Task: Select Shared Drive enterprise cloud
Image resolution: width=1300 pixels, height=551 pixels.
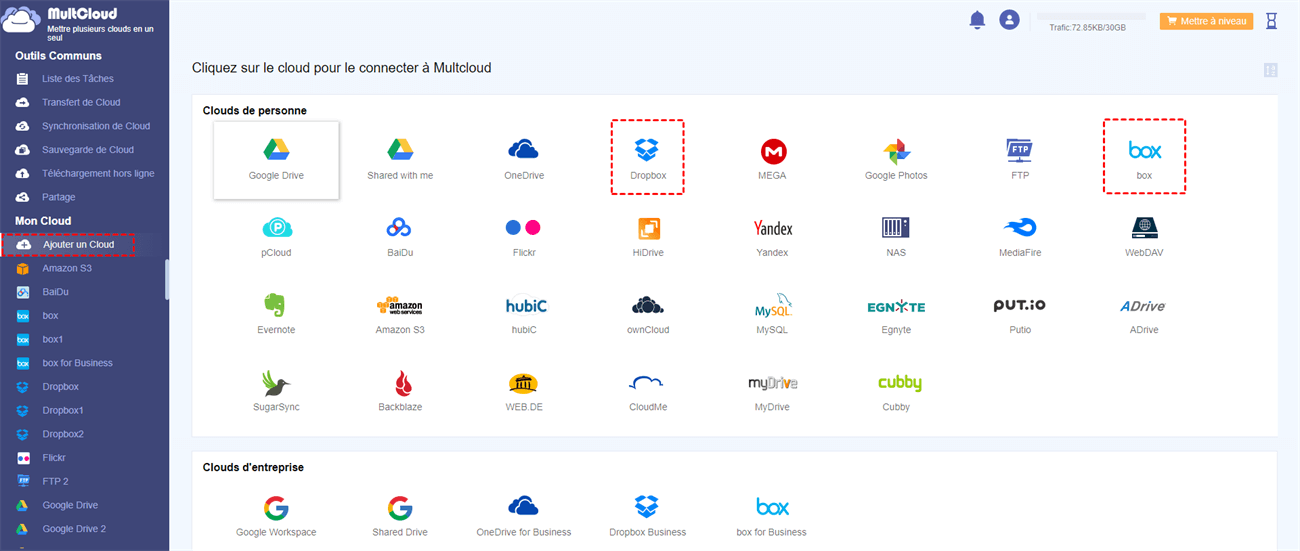Action: pos(400,516)
